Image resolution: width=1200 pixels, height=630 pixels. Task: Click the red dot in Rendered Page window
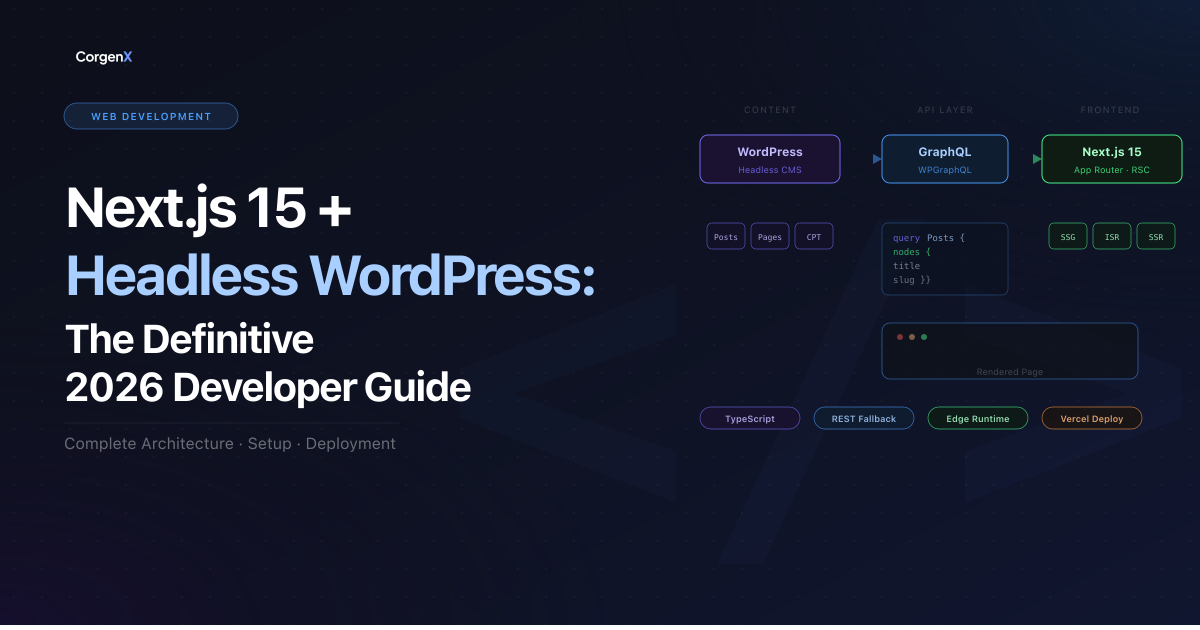pyautogui.click(x=900, y=337)
